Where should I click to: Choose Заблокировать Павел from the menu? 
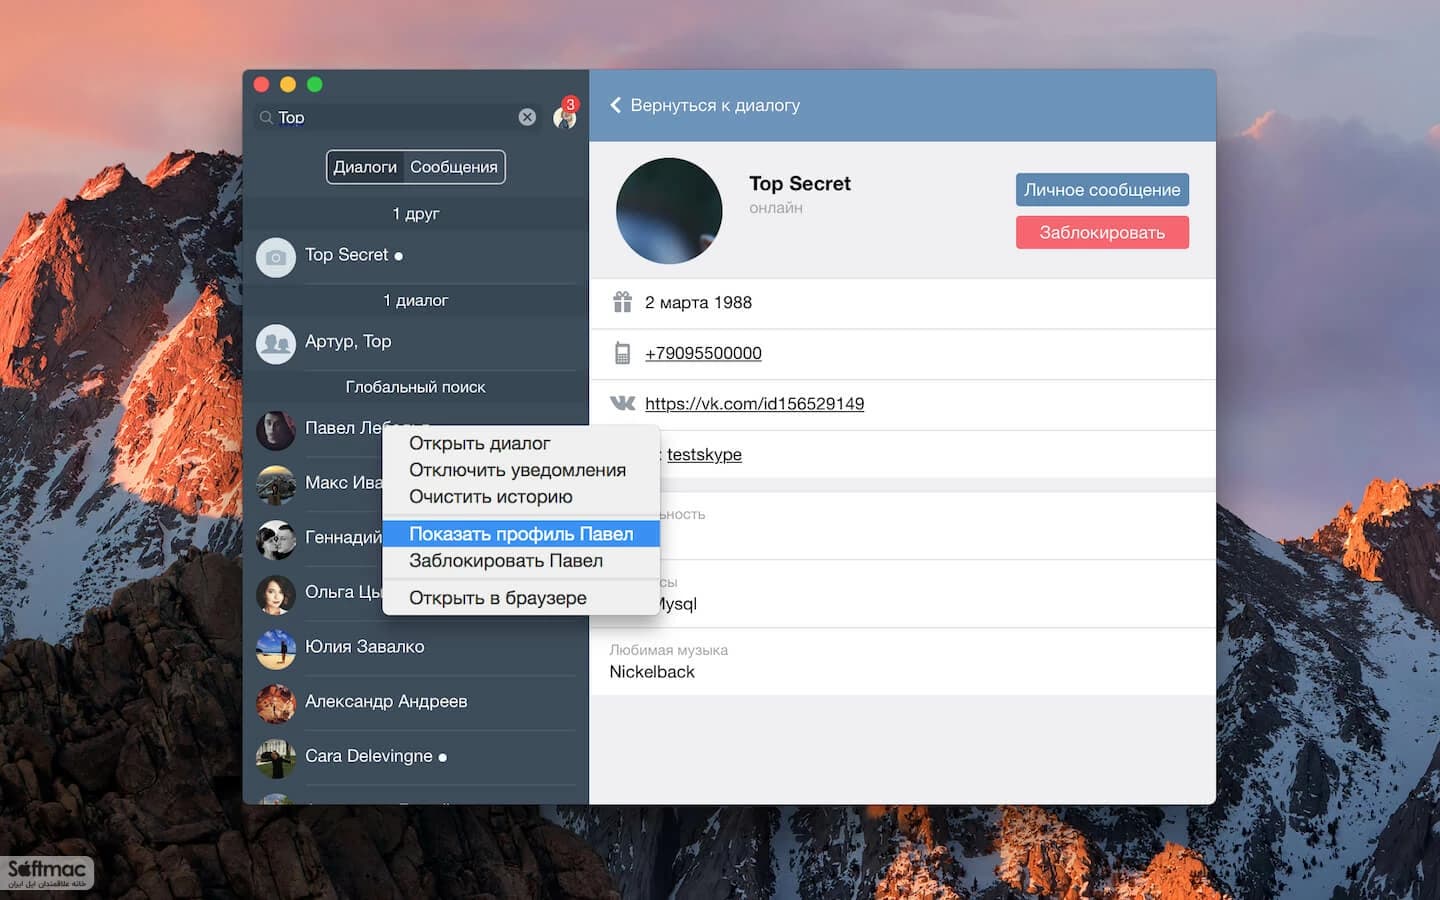coord(520,561)
